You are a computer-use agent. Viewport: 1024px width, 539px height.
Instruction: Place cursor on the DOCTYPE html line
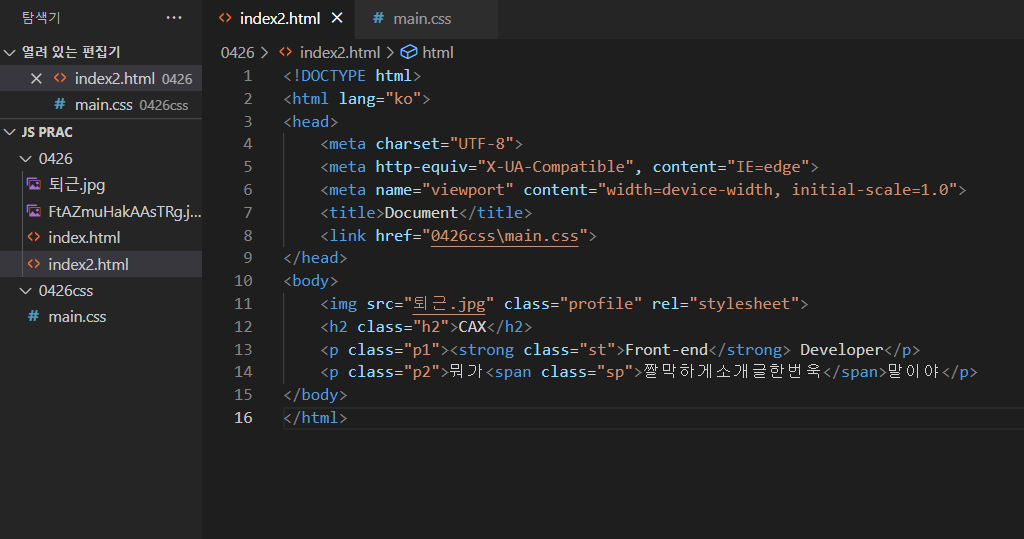click(x=352, y=76)
